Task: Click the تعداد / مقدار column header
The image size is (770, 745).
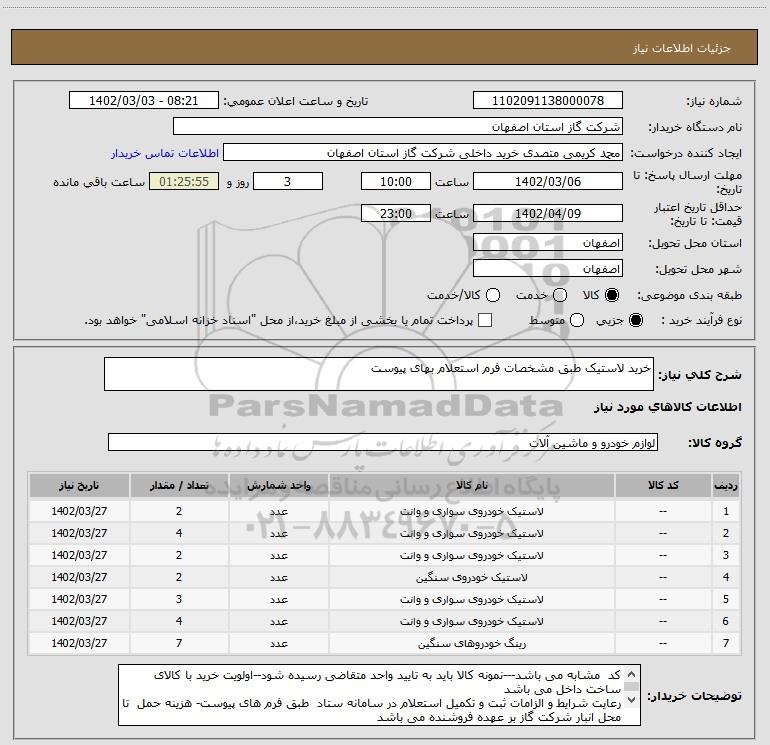Action: 179,485
